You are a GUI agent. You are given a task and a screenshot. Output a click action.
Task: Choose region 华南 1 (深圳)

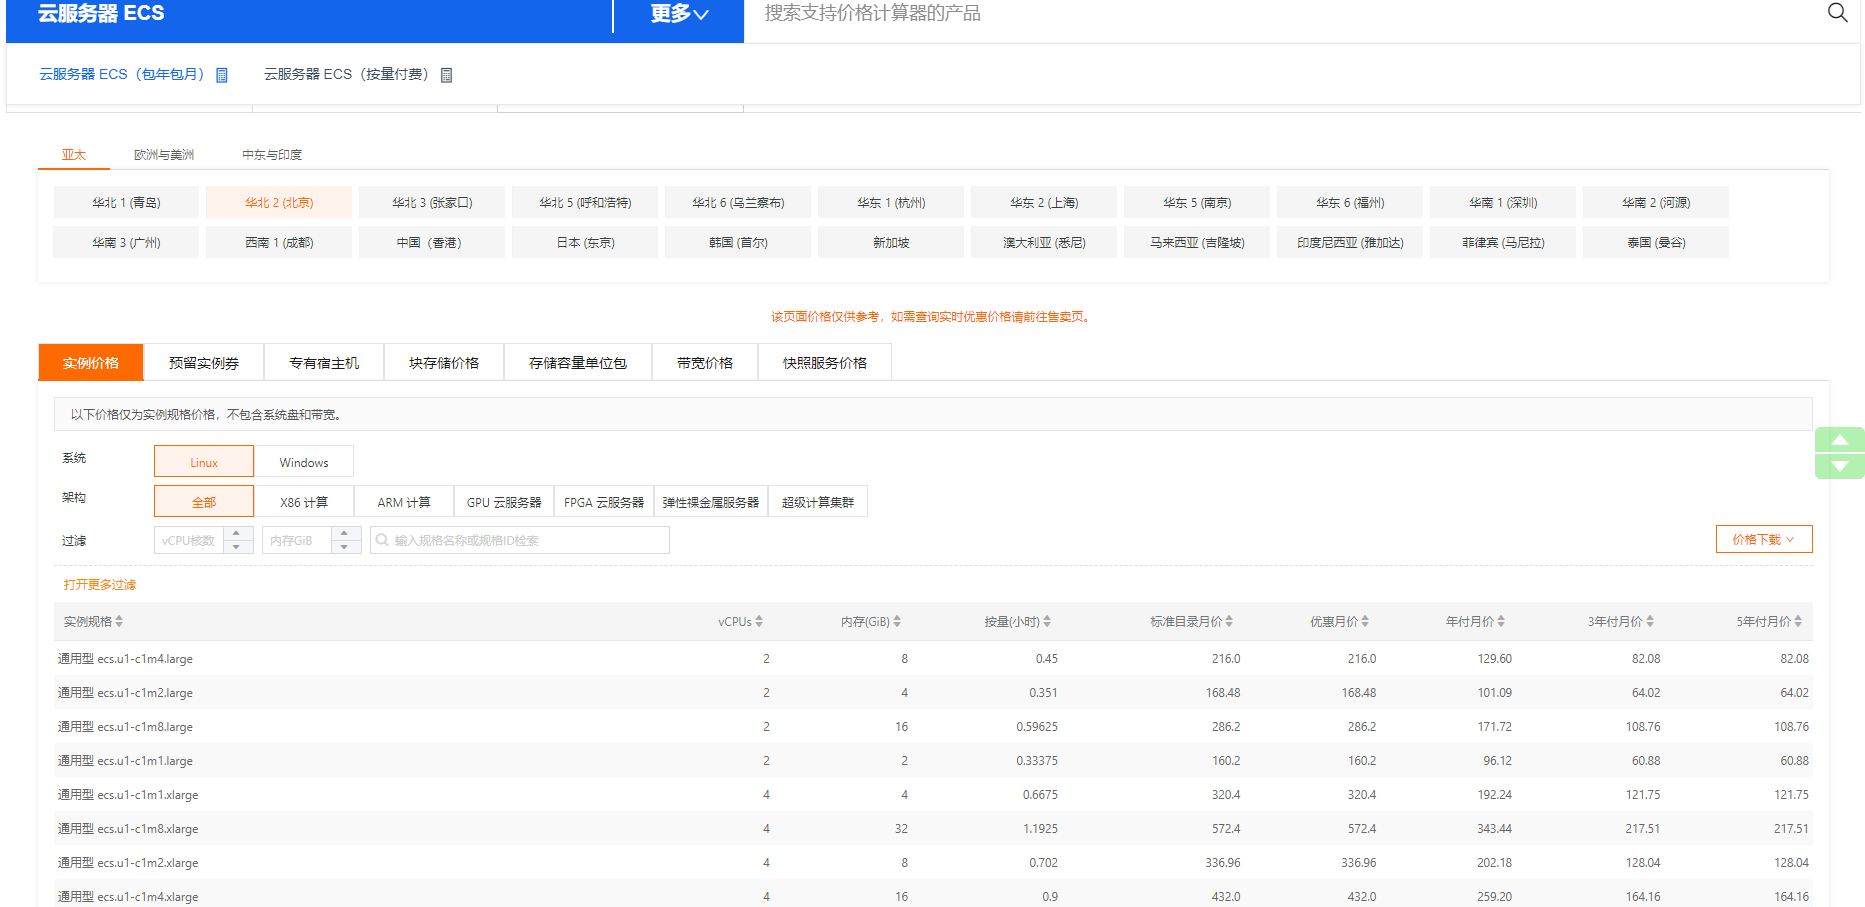(1503, 202)
